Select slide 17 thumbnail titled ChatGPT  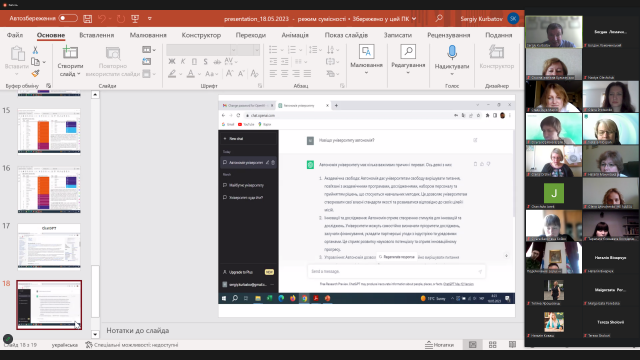[49, 247]
